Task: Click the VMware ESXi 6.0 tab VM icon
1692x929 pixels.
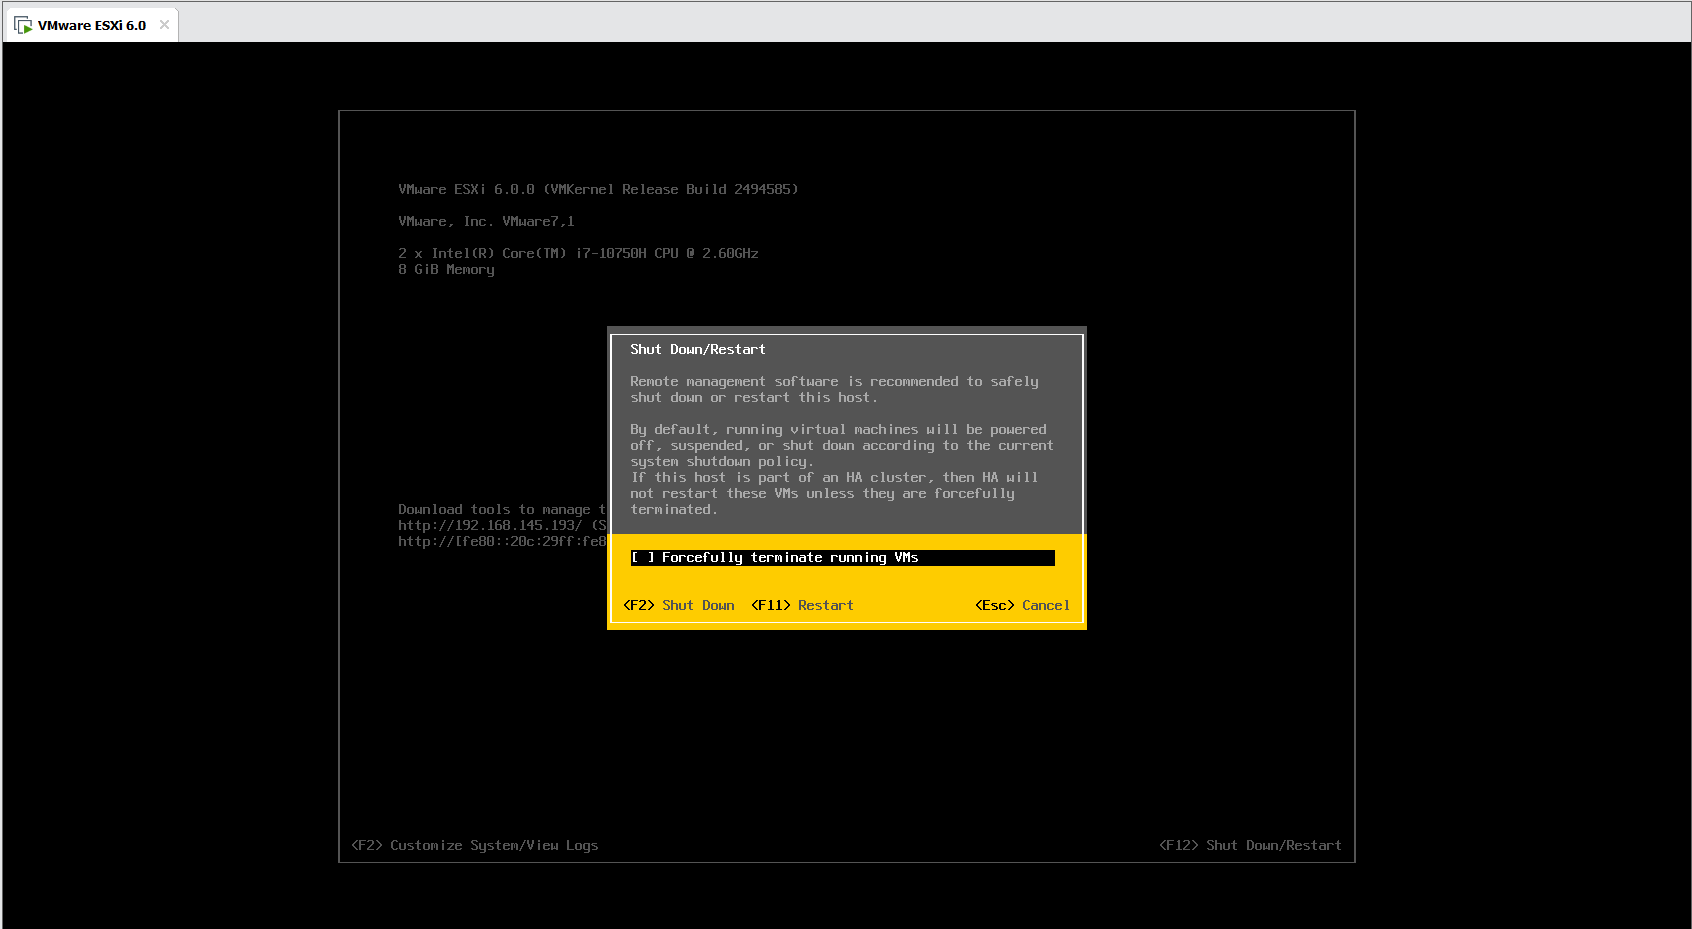Action: click(23, 25)
